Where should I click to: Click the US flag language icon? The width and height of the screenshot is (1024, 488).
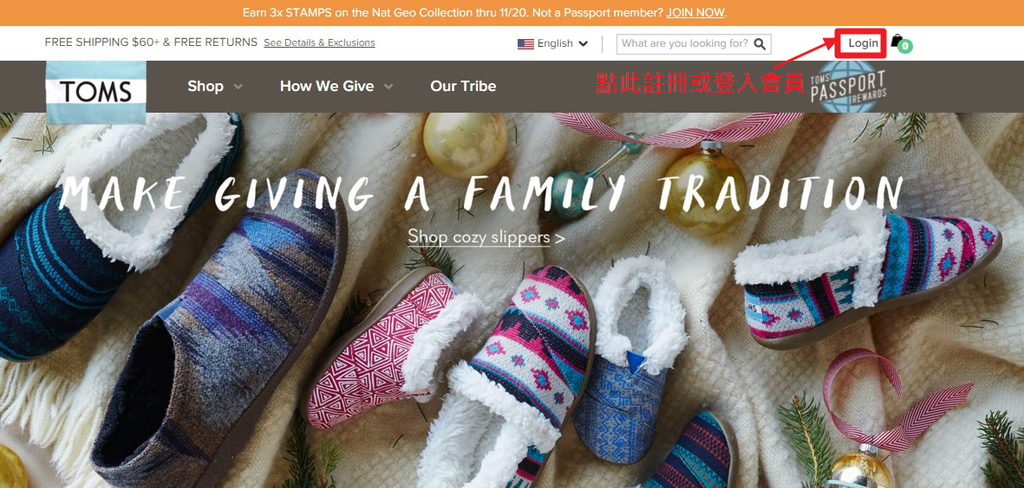(x=526, y=44)
